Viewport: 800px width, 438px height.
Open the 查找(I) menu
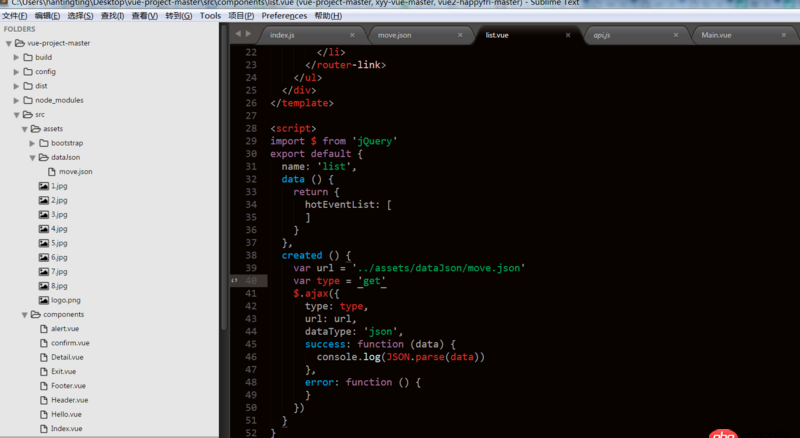(112, 16)
